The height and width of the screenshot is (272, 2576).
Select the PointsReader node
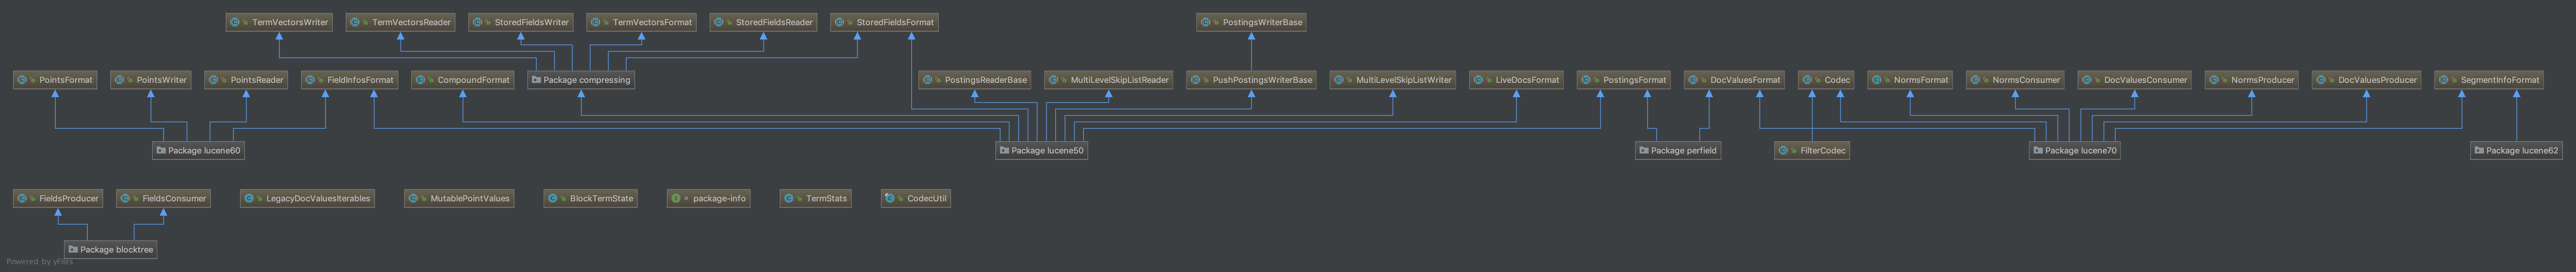tap(246, 80)
